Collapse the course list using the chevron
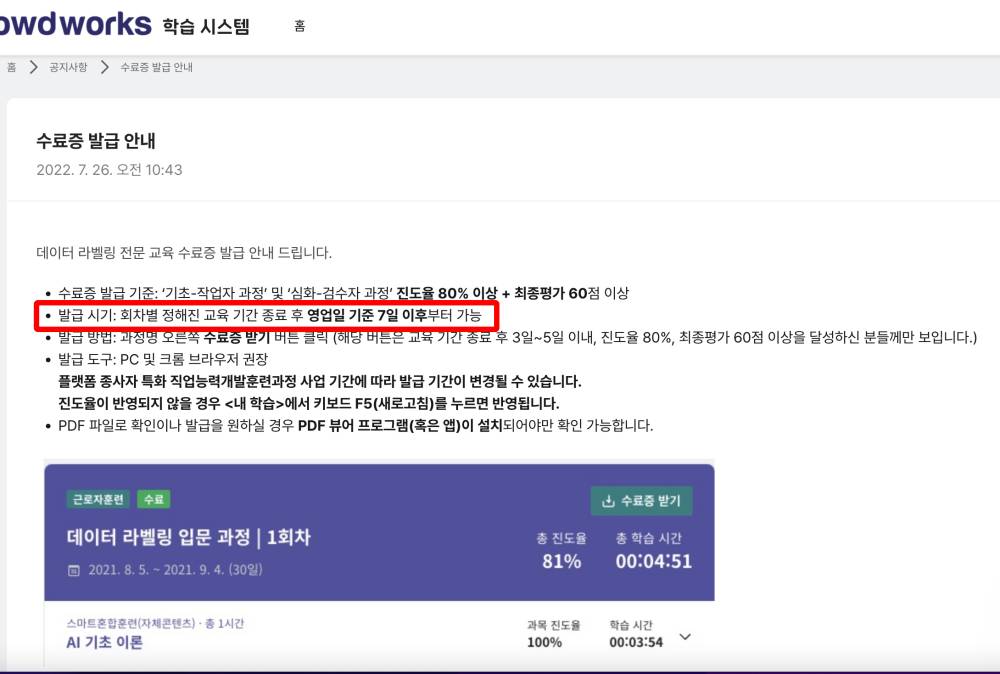1000x674 pixels. click(683, 635)
